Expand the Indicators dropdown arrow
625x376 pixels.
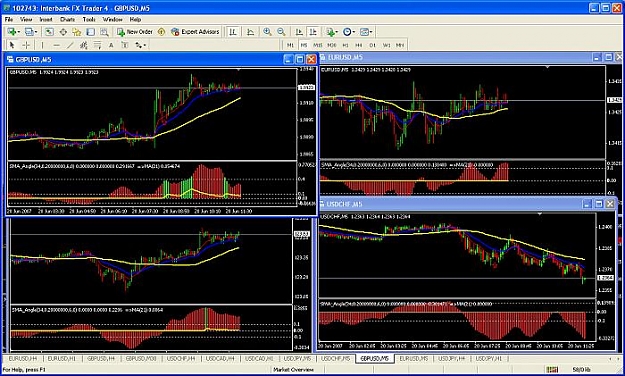point(336,32)
